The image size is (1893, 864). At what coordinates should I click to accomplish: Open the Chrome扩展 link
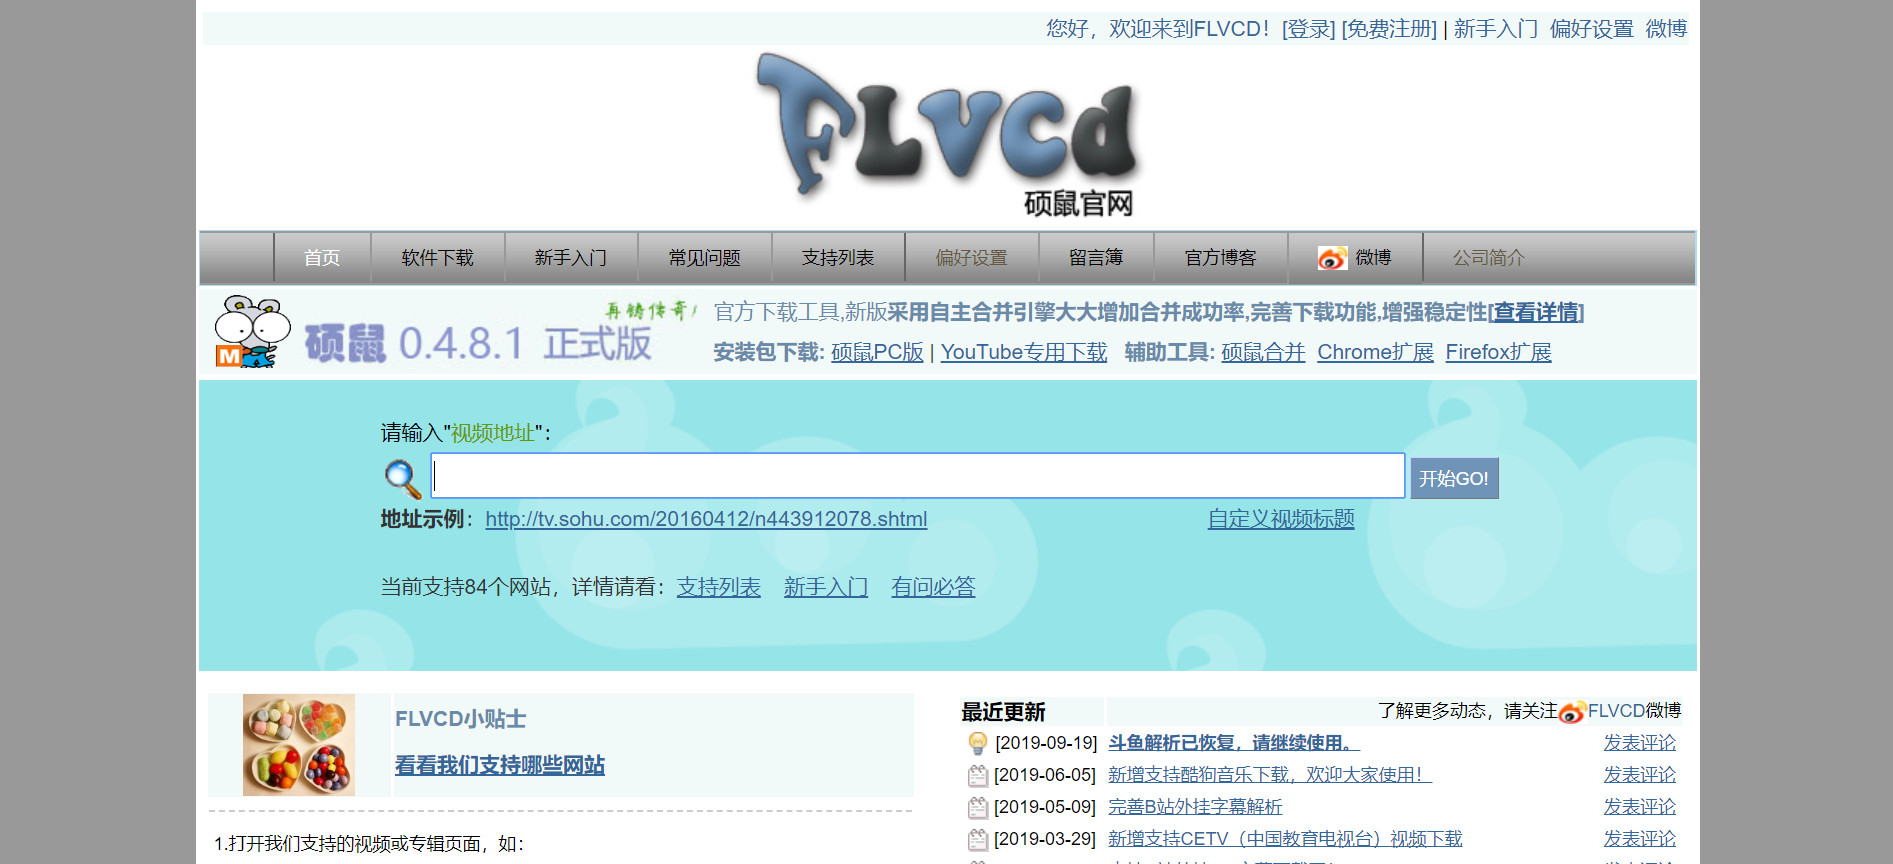[1375, 352]
